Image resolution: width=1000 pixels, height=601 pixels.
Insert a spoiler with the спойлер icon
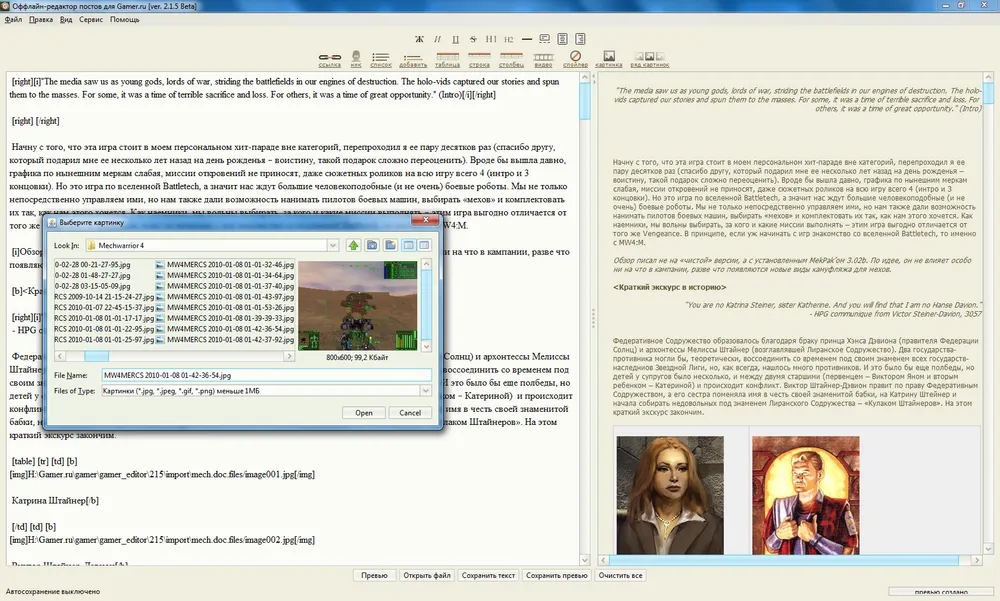tap(575, 56)
